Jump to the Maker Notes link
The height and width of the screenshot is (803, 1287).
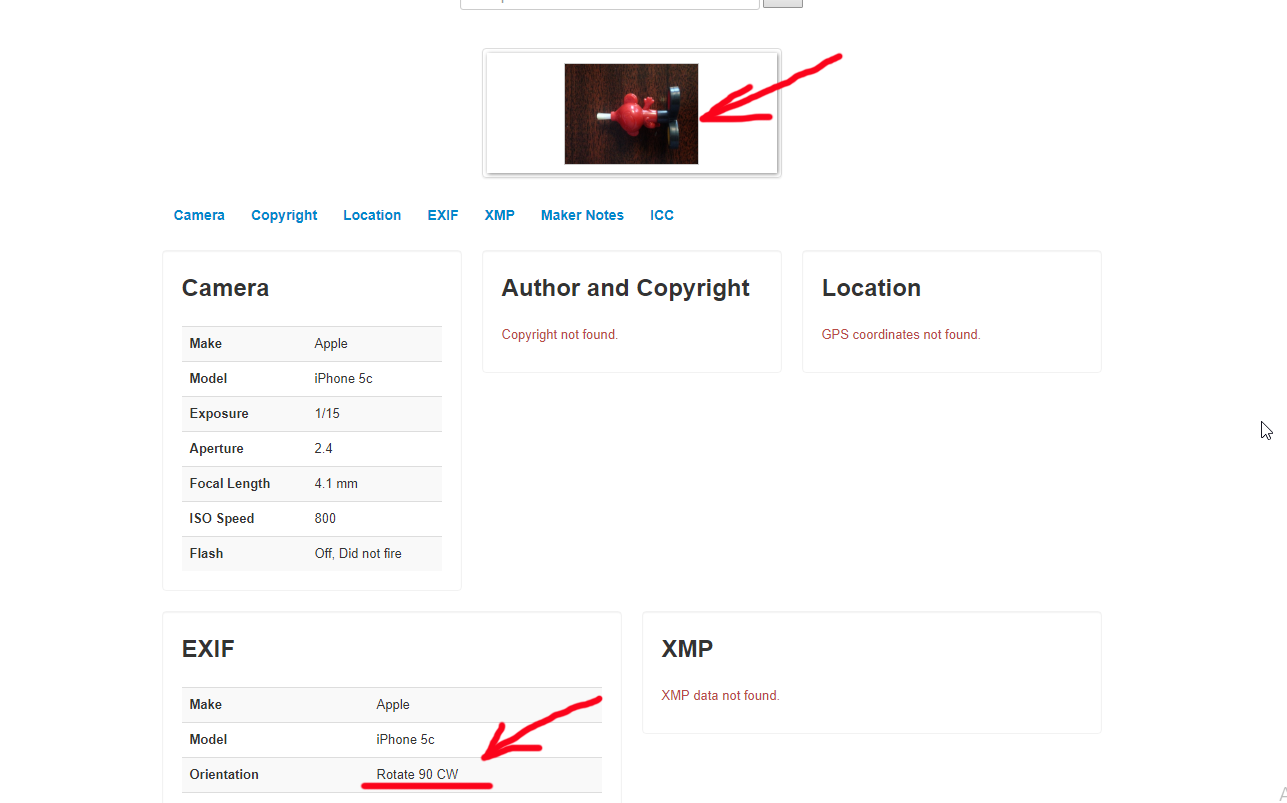tap(582, 215)
